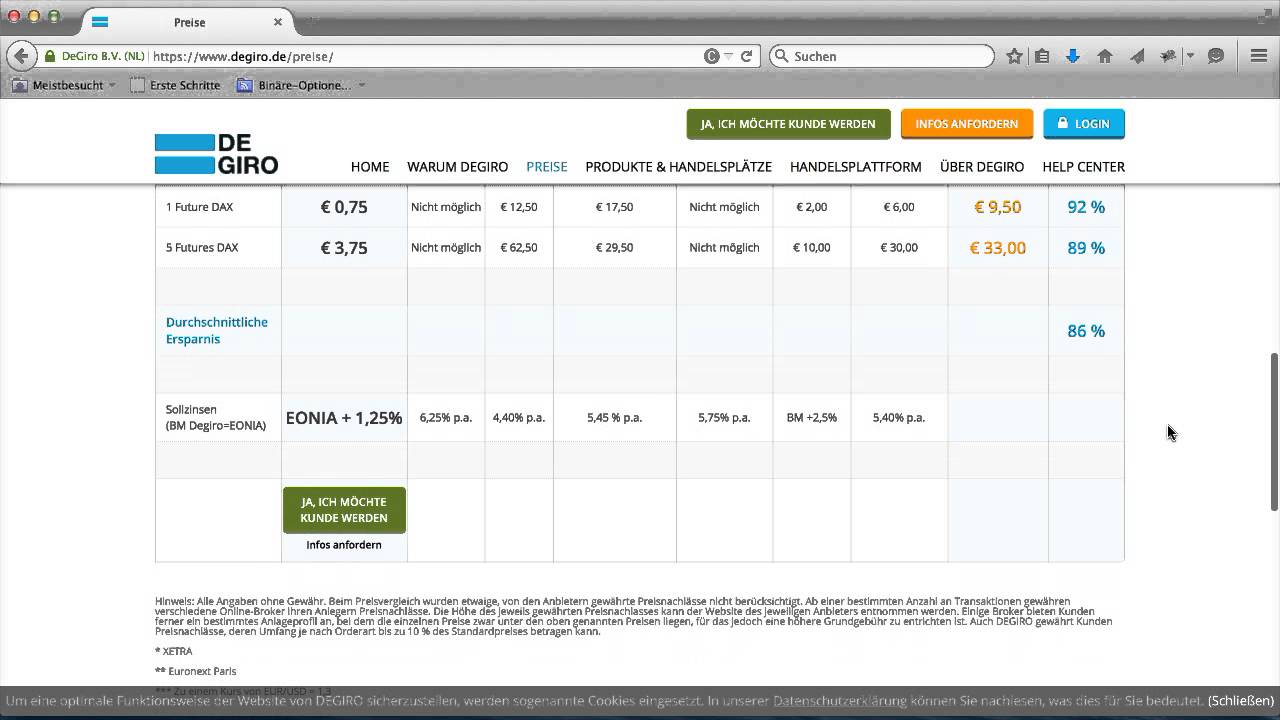Viewport: 1280px width, 720px height.
Task: Click the '€ 33,00' orange value
Action: point(998,248)
